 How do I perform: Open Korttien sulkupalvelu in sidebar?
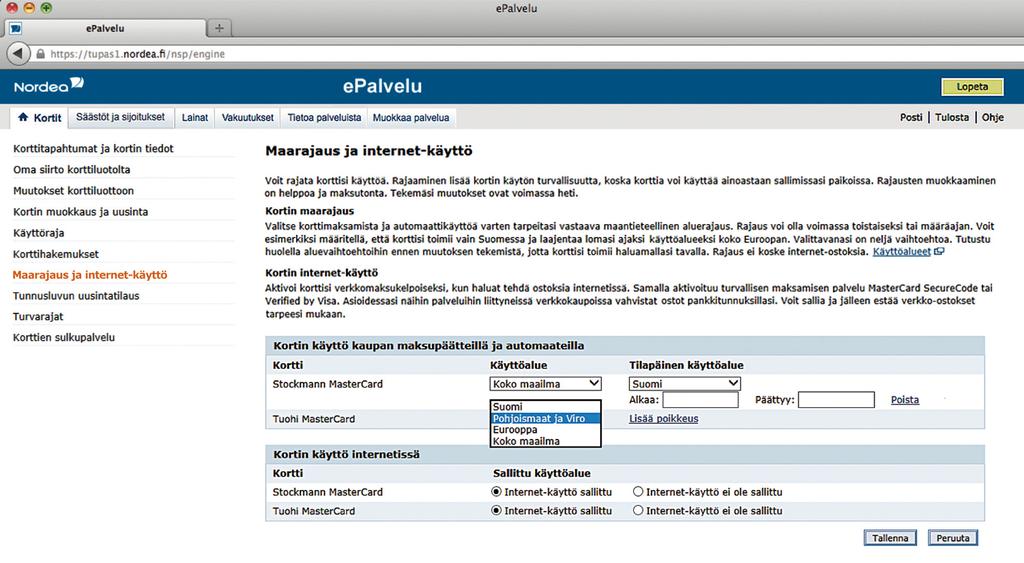[x=64, y=337]
